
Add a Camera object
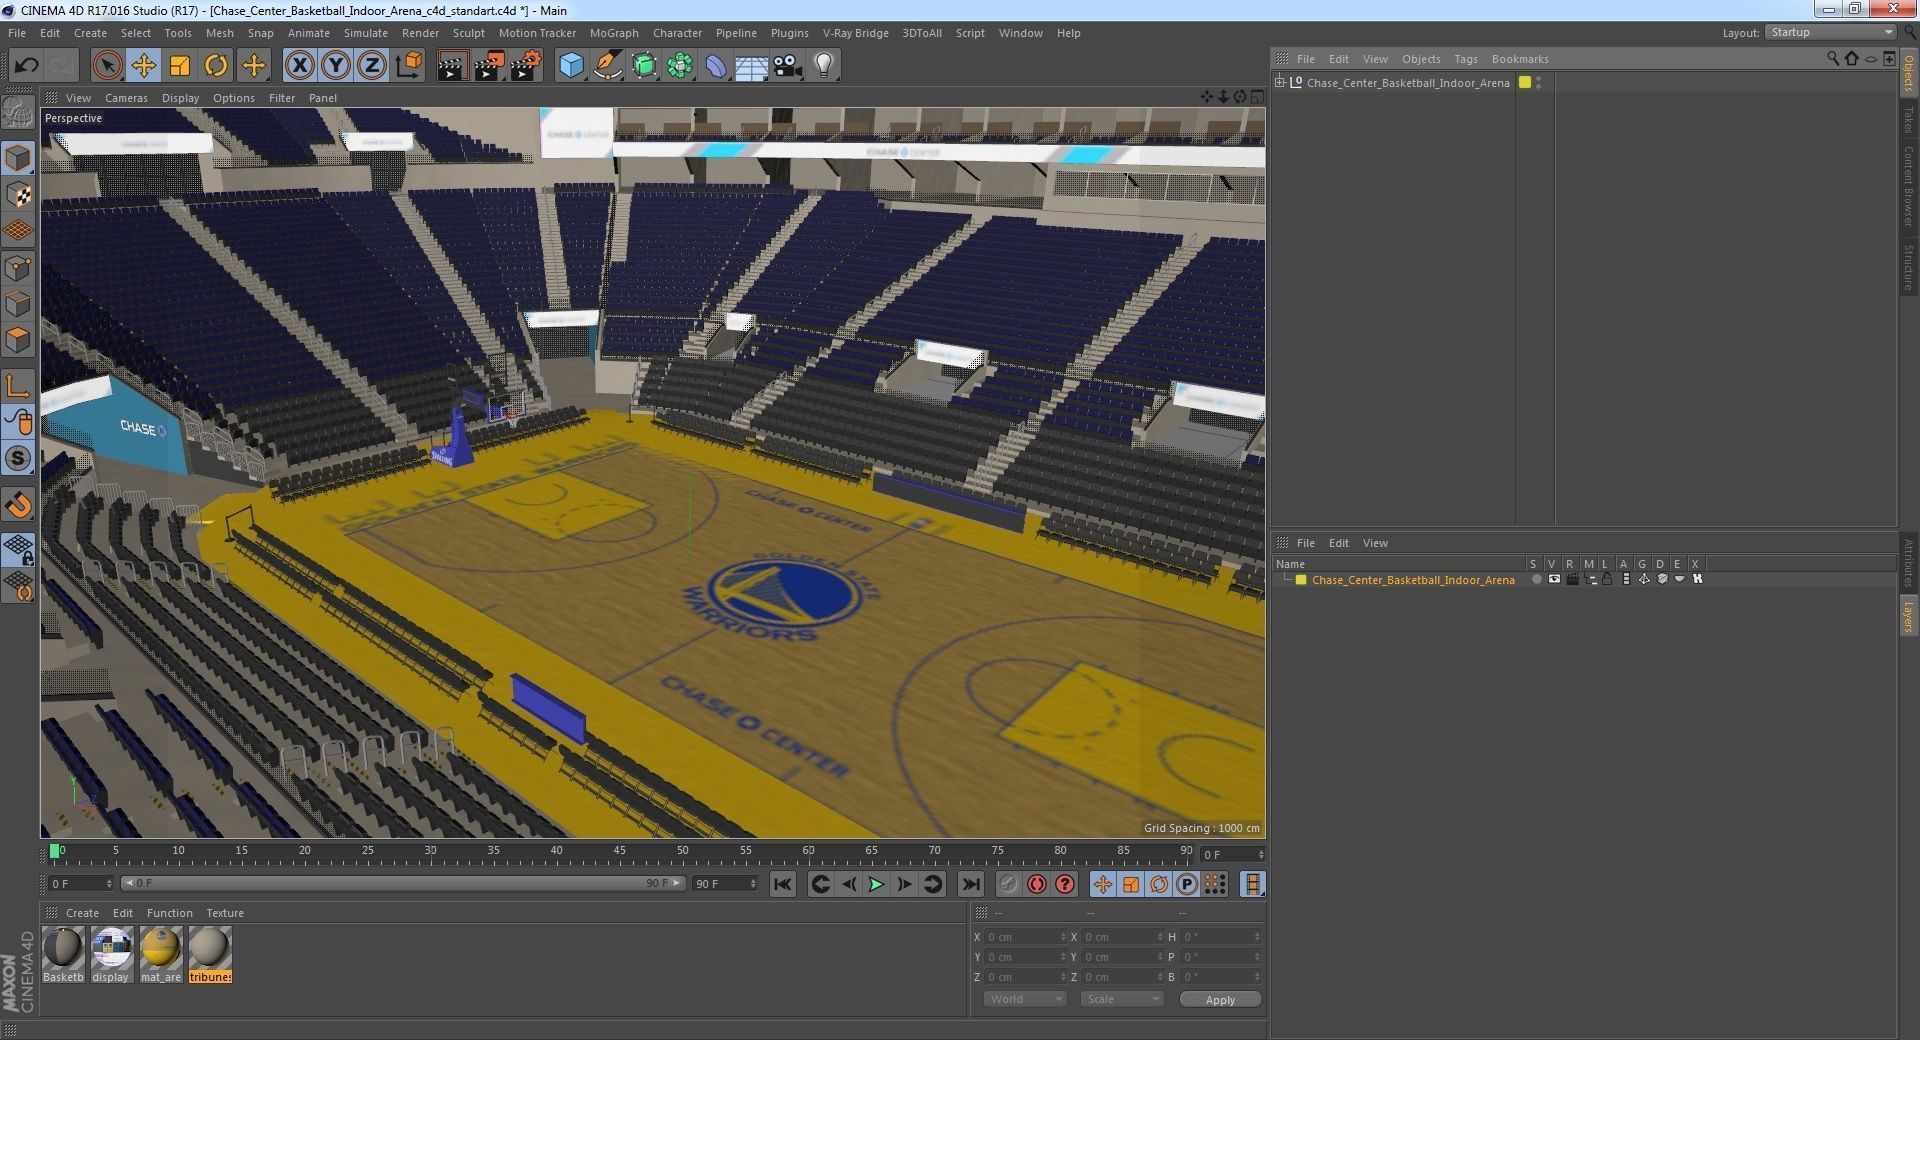click(787, 66)
